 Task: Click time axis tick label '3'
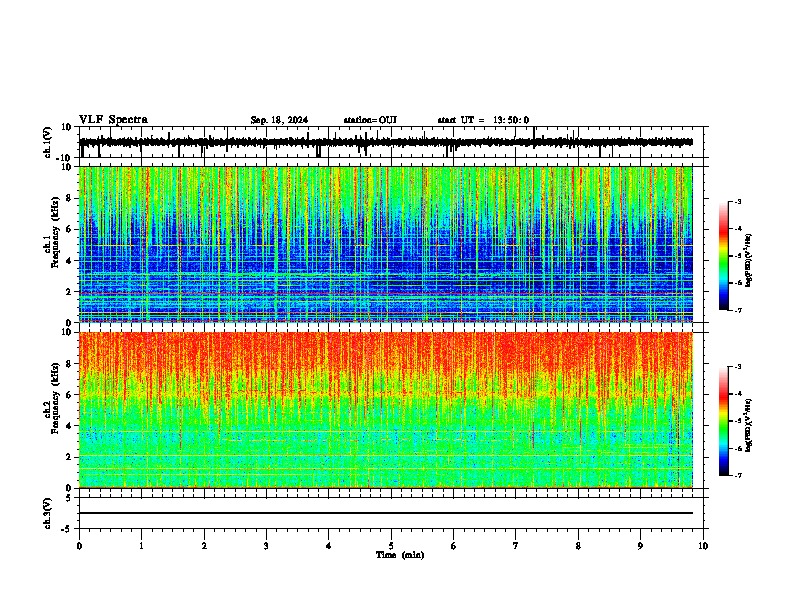266,546
